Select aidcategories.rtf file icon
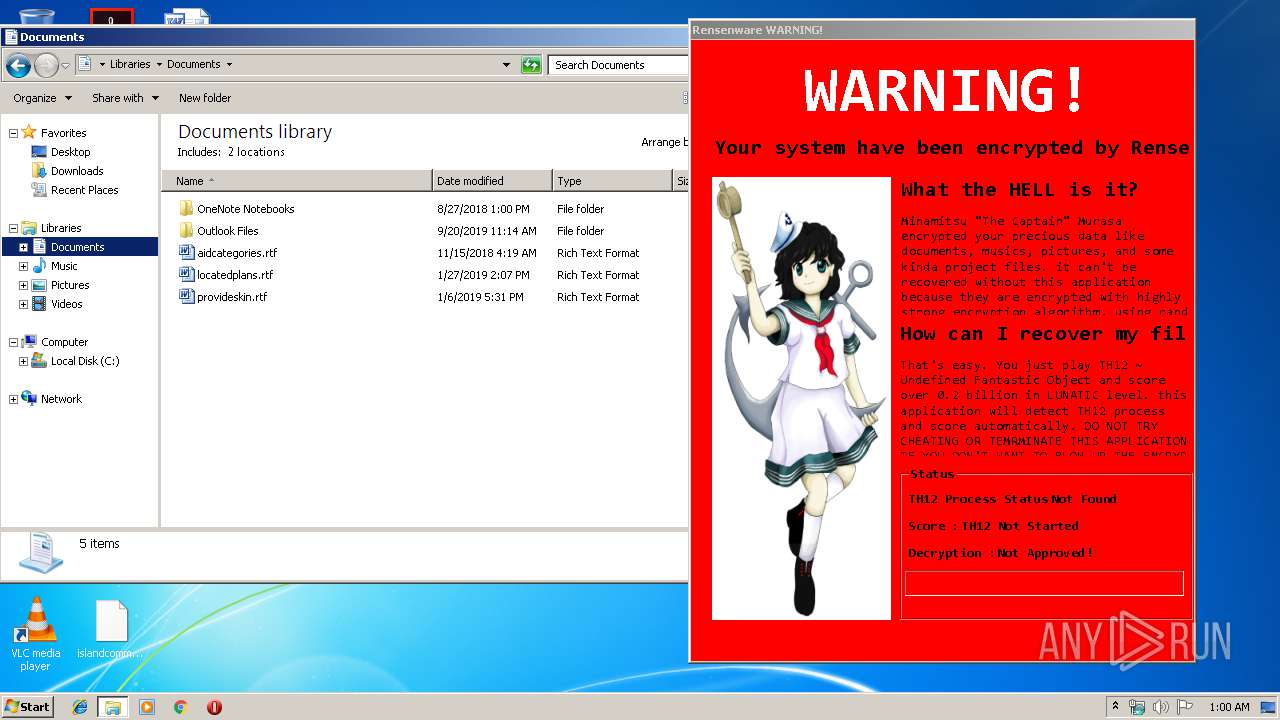Image resolution: width=1280 pixels, height=720 pixels. pyautogui.click(x=186, y=252)
